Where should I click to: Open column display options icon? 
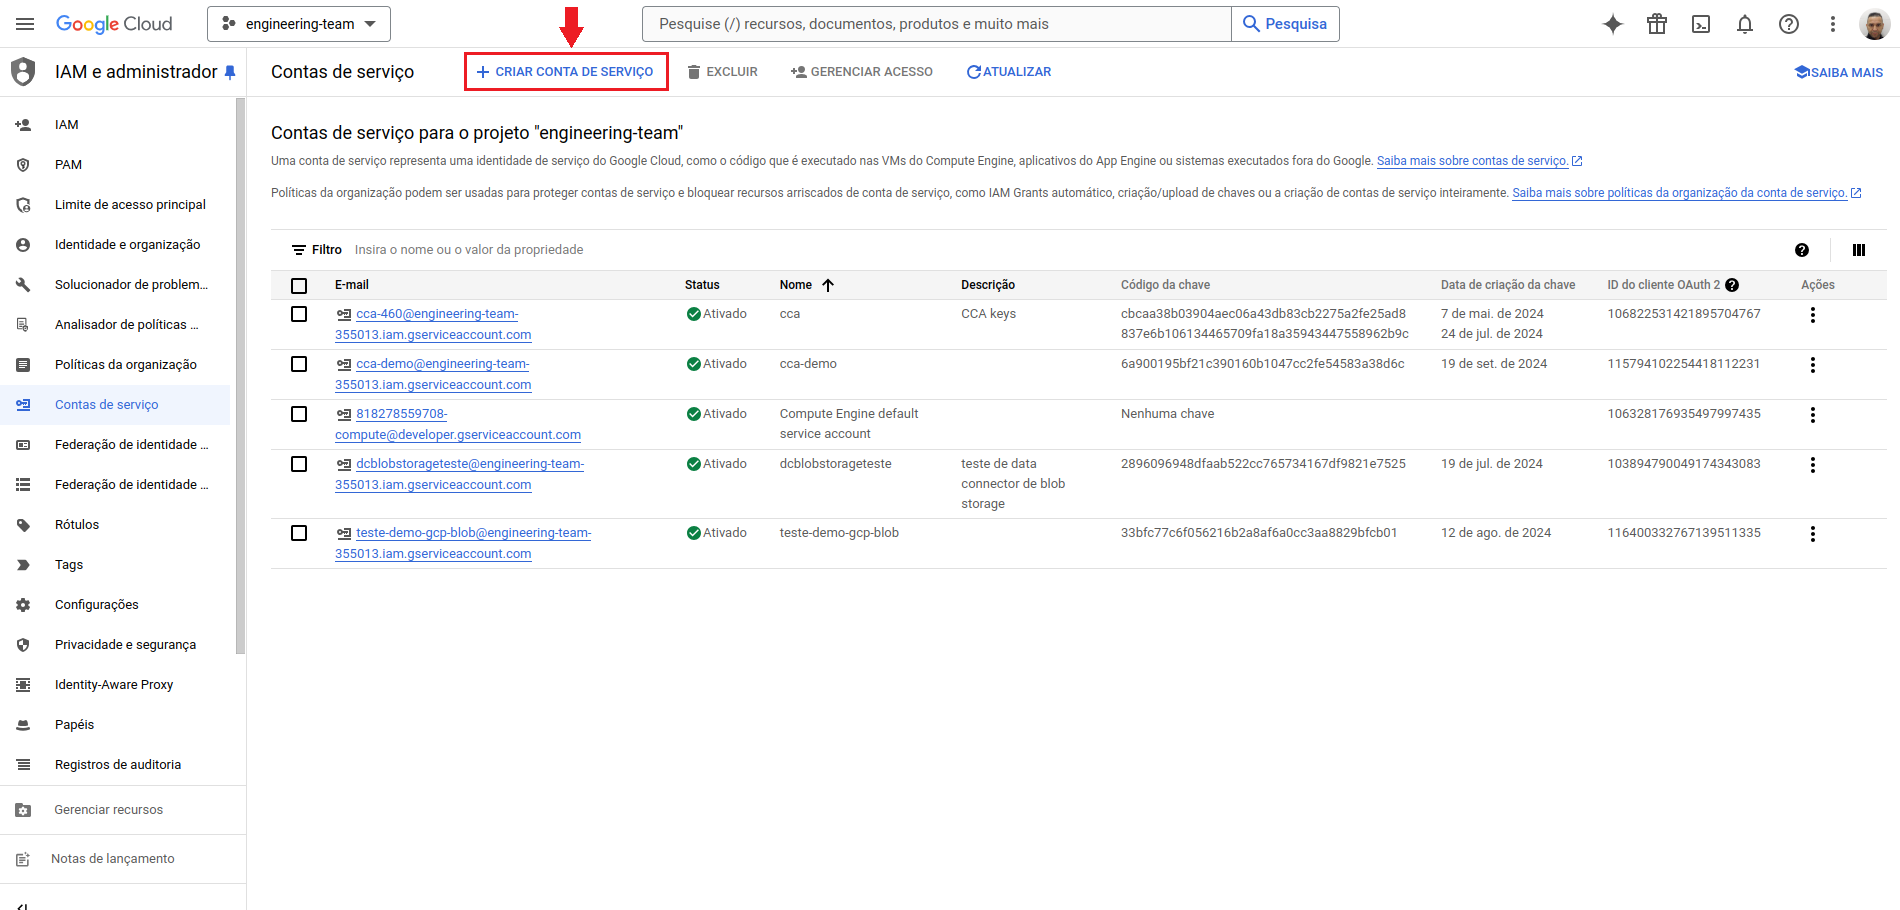[x=1858, y=250]
